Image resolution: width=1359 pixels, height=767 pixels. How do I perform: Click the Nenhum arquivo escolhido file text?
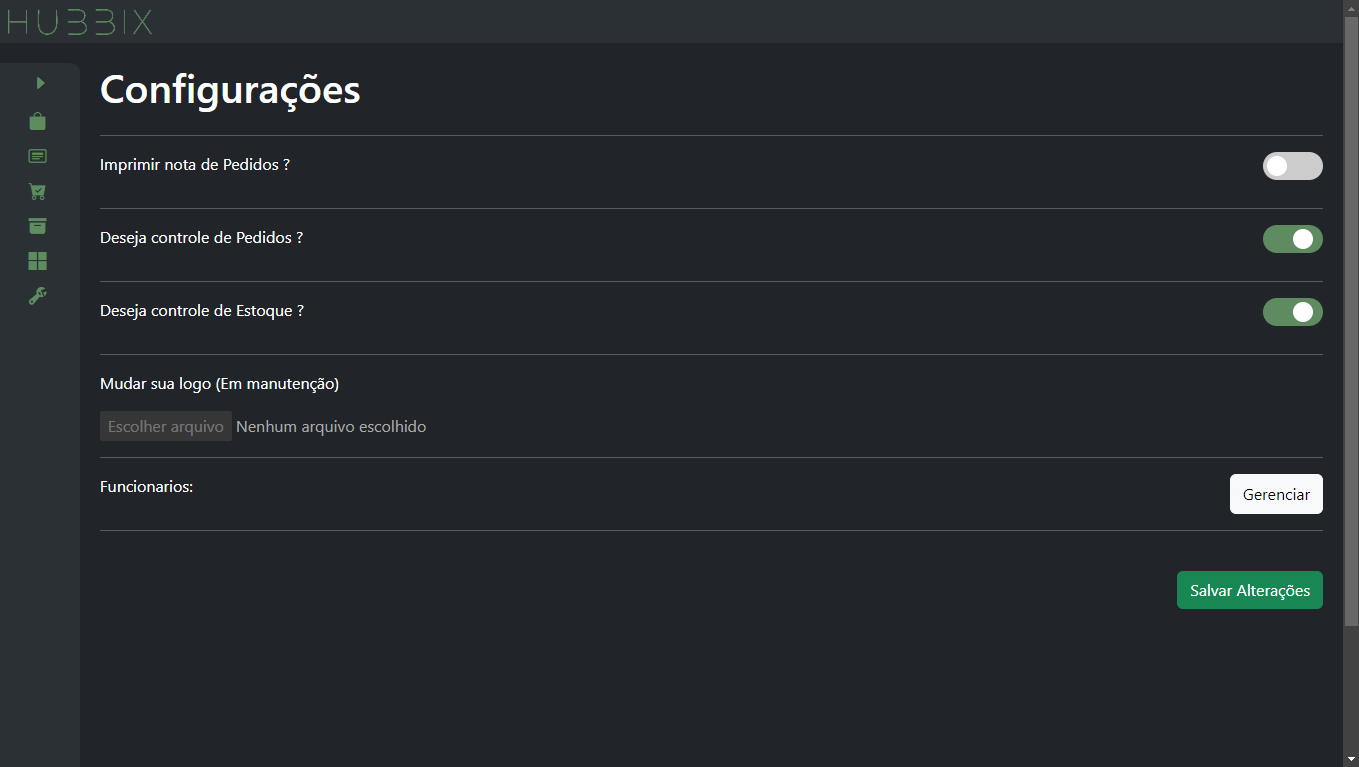[331, 427]
